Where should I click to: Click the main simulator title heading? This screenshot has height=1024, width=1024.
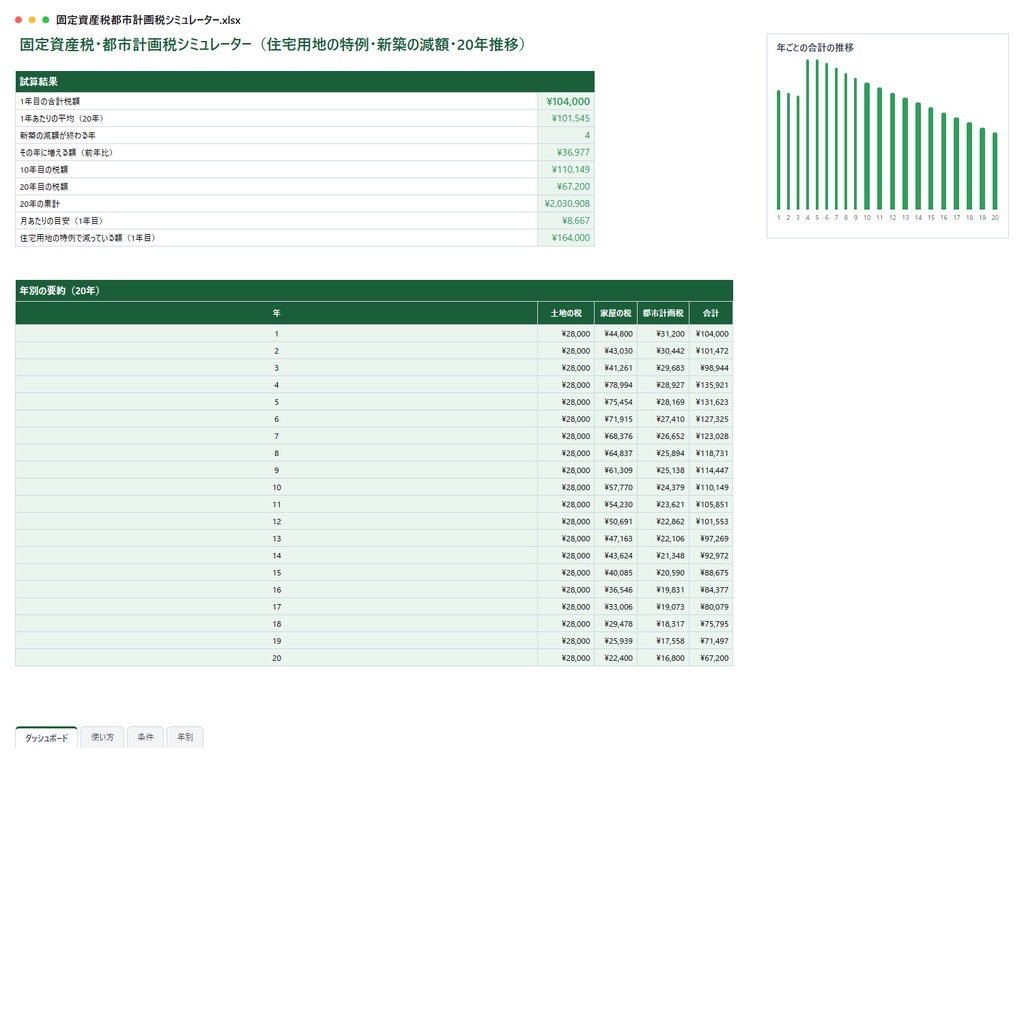pos(273,44)
